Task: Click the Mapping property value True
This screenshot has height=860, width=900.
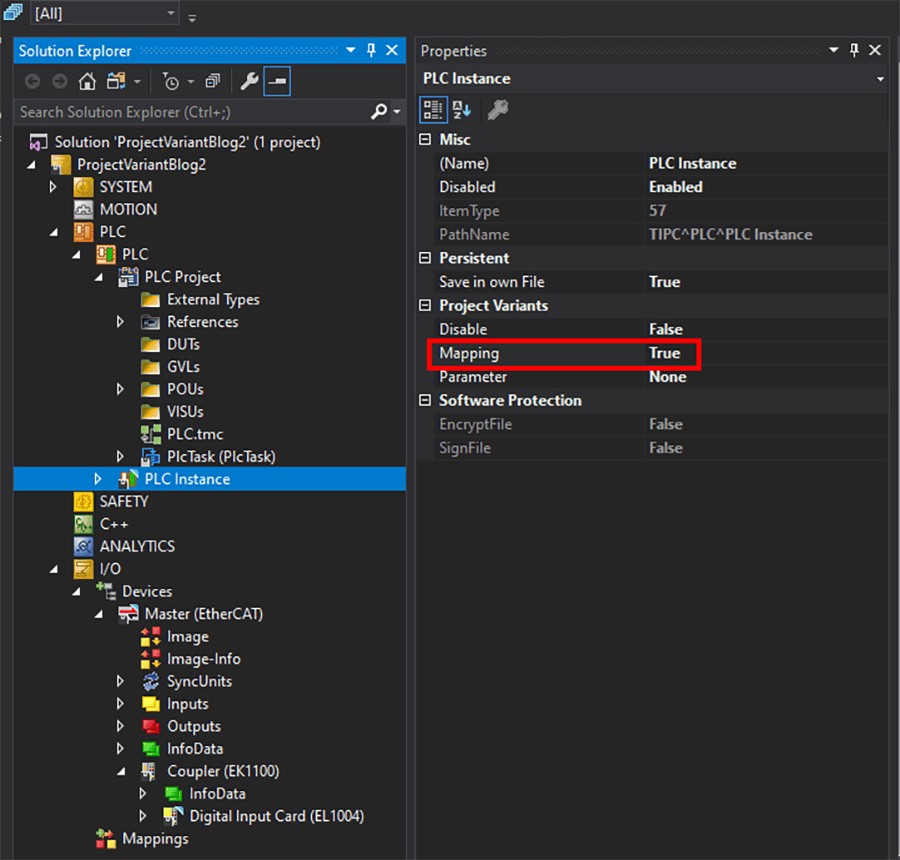Action: pyautogui.click(x=664, y=353)
